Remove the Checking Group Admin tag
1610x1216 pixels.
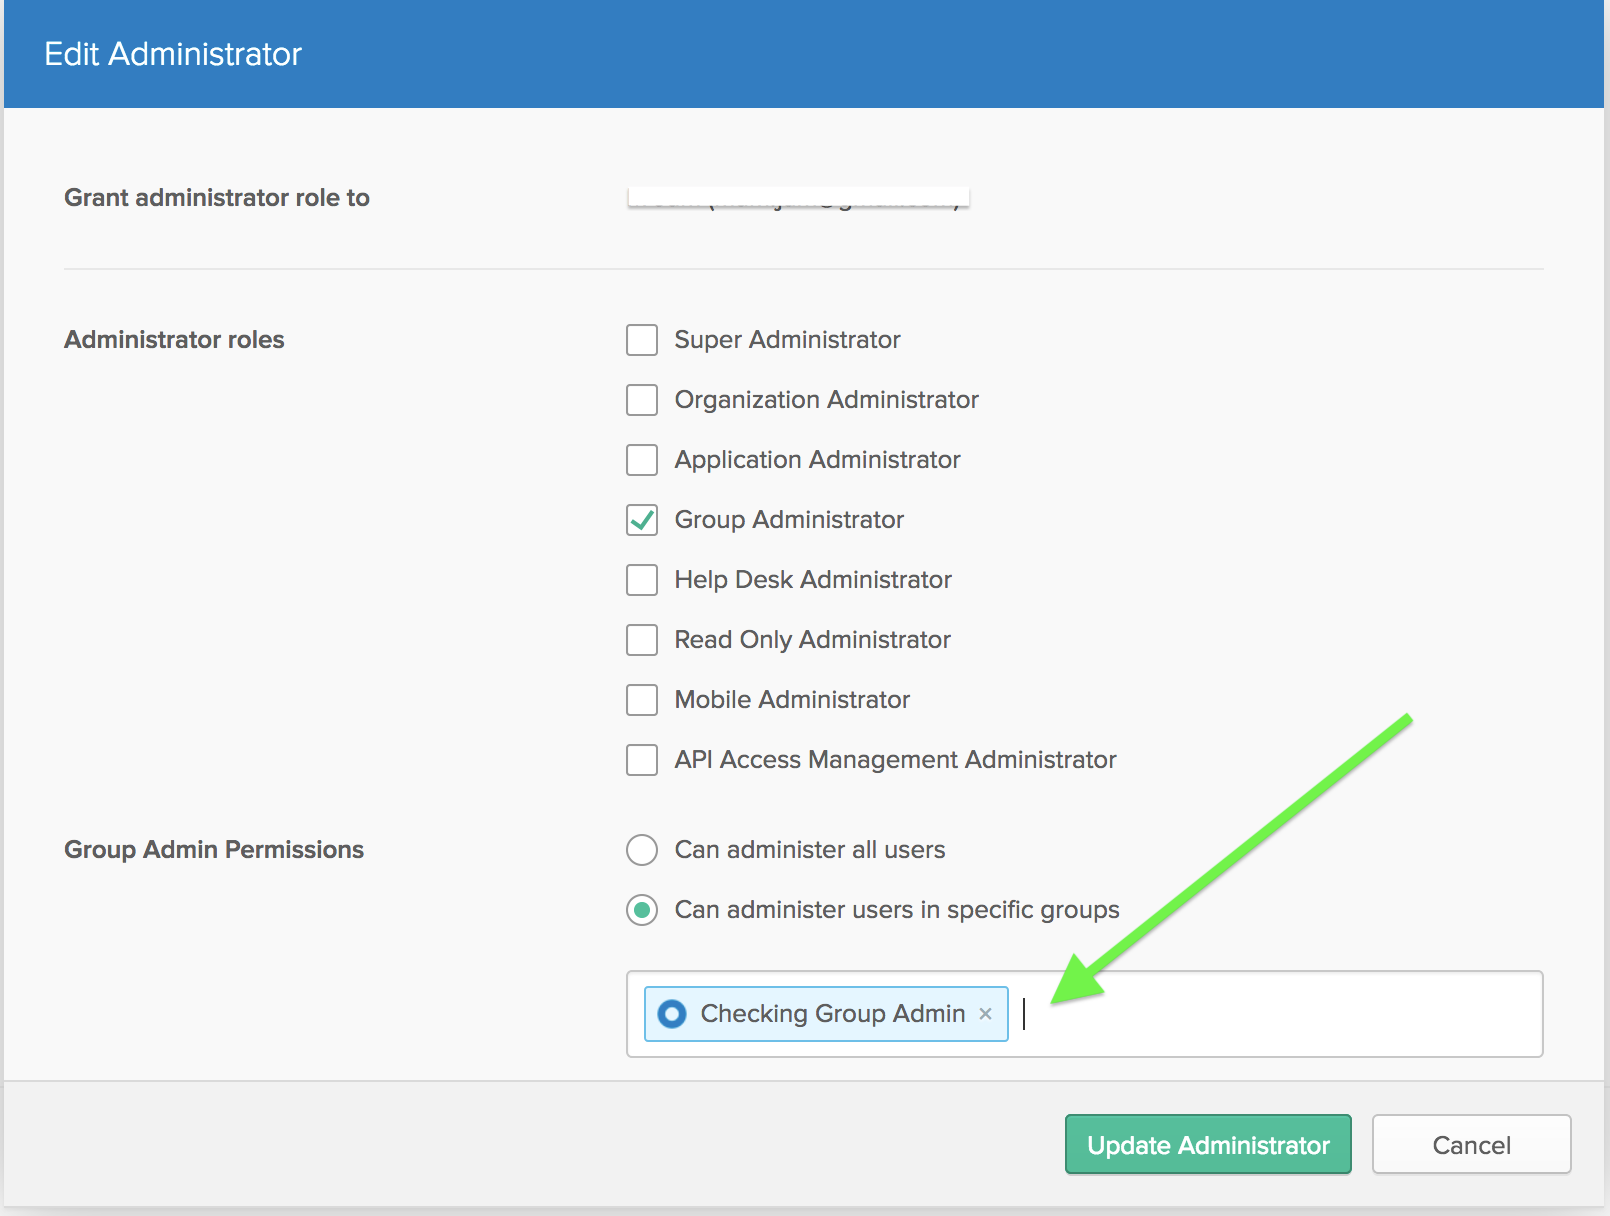point(985,1014)
